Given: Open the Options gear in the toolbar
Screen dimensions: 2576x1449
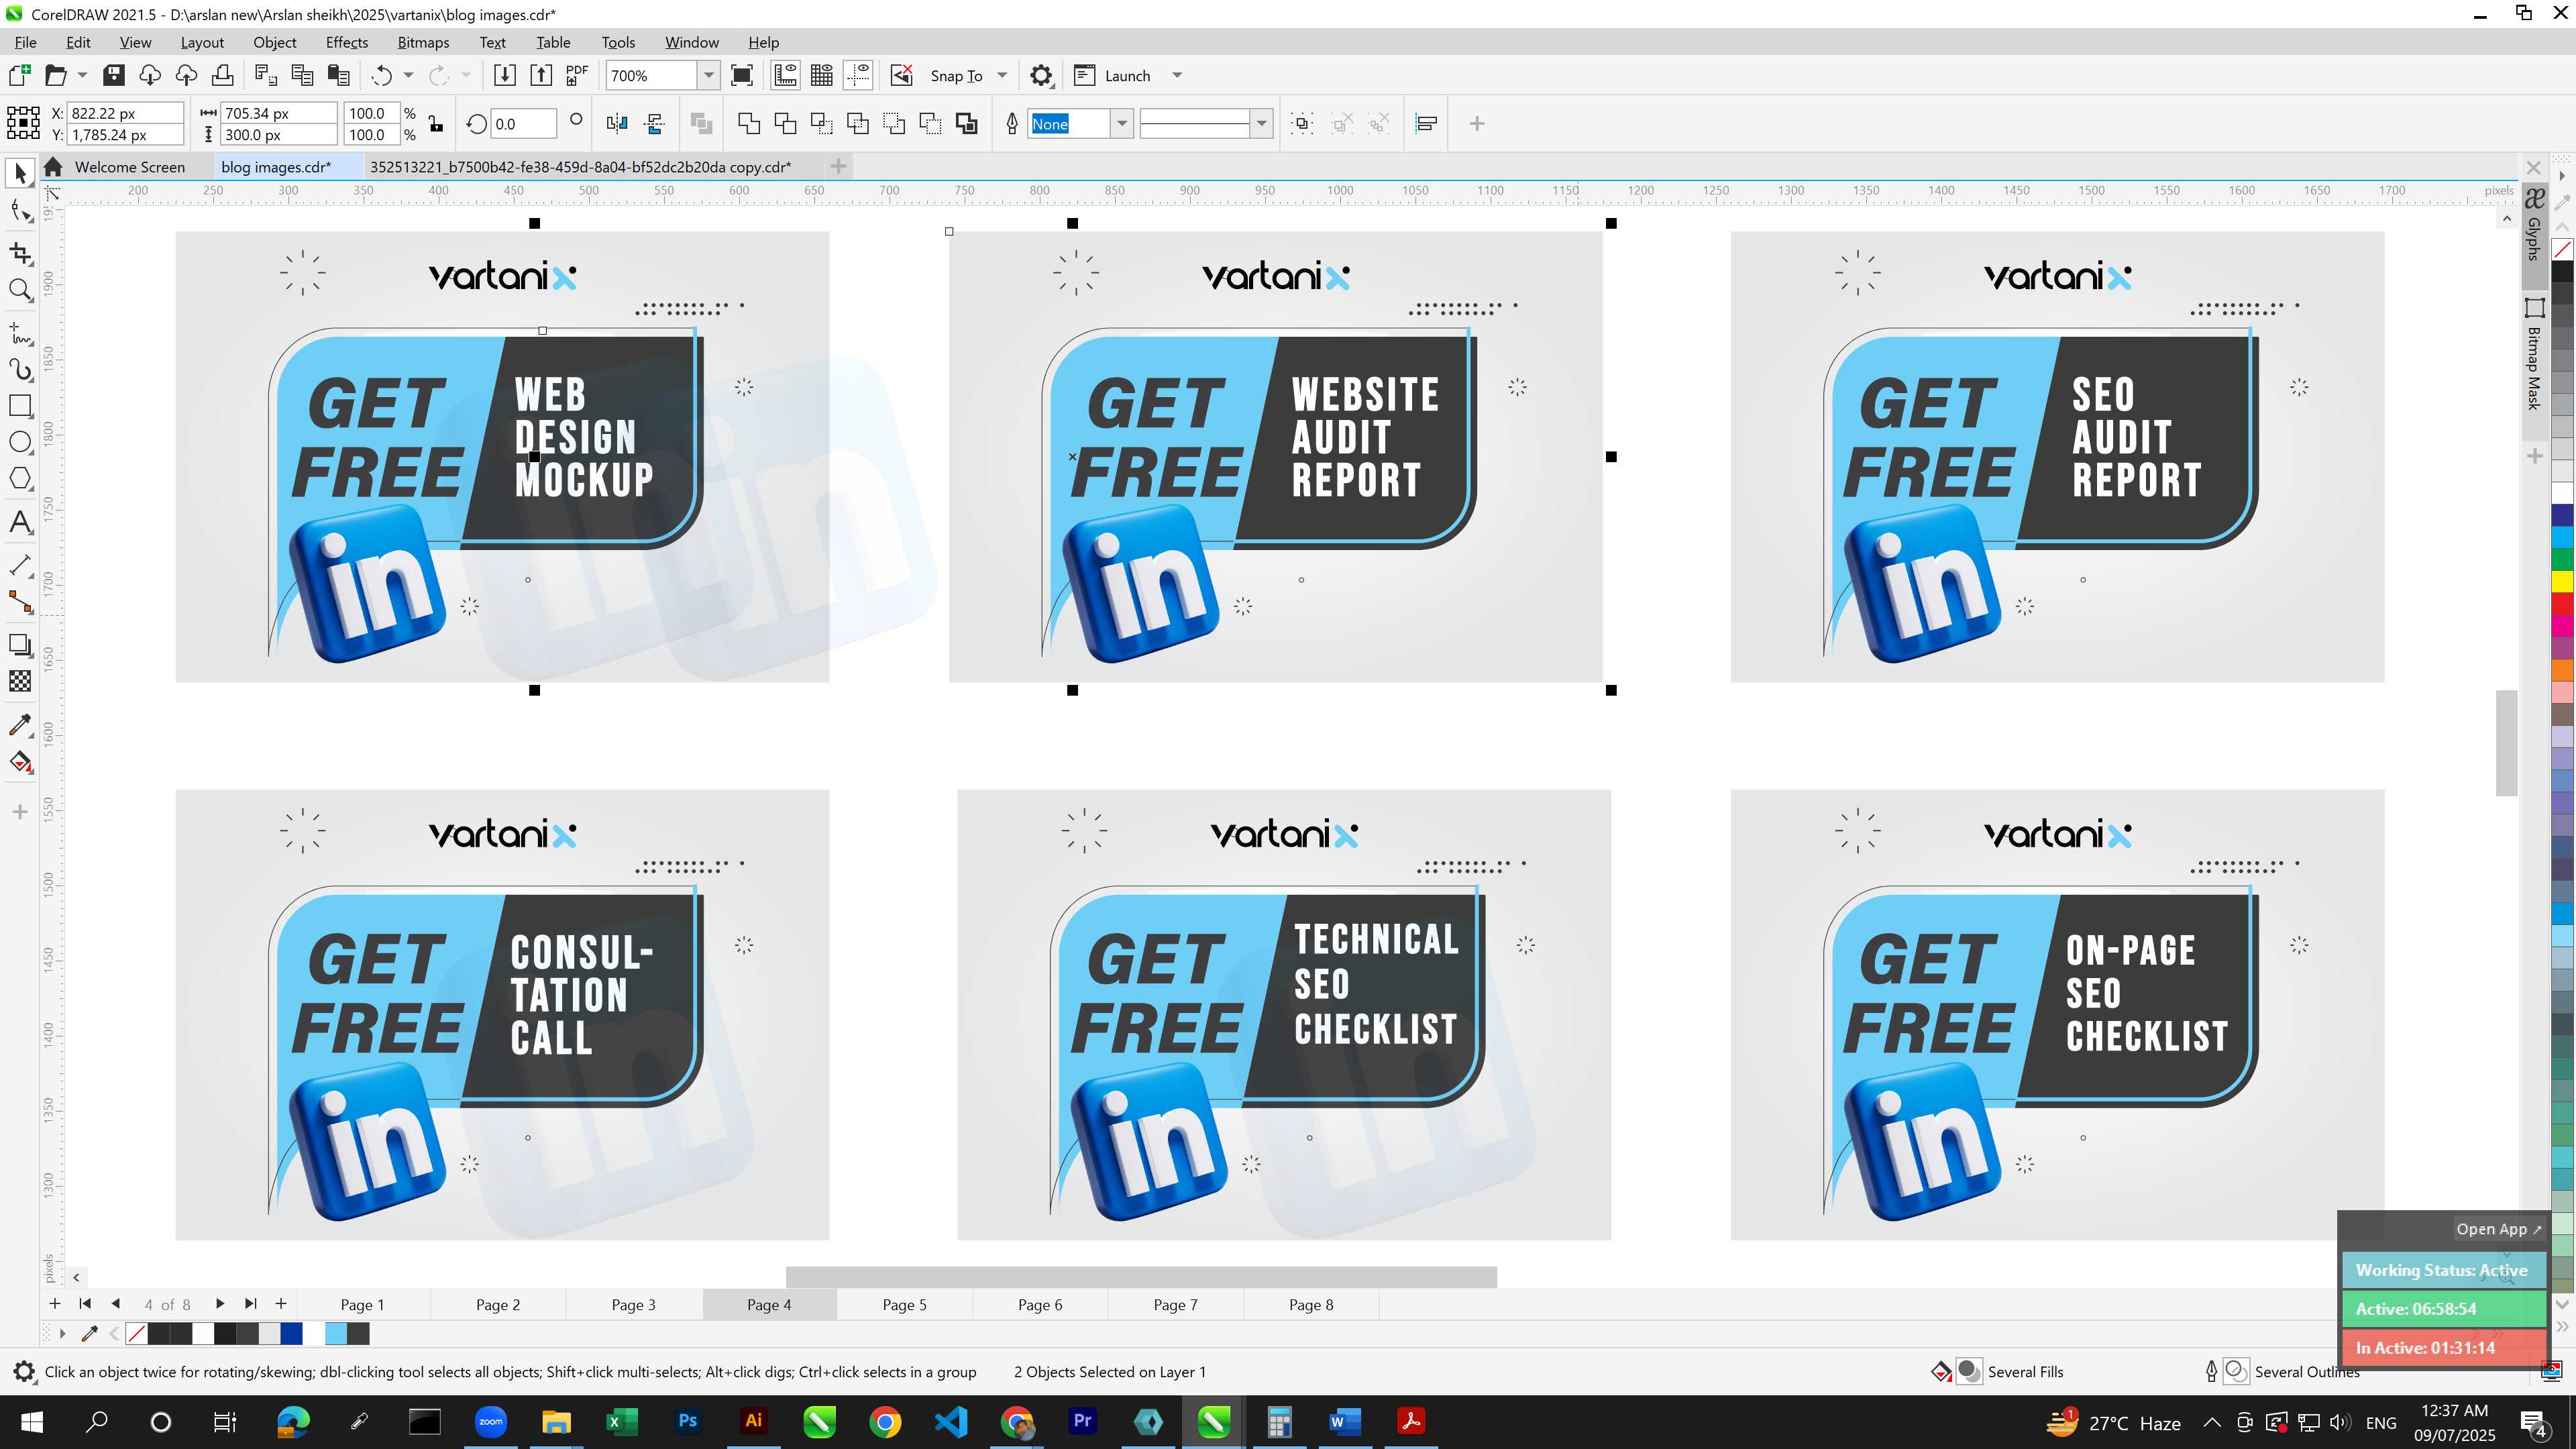Looking at the screenshot, I should click(x=1041, y=75).
